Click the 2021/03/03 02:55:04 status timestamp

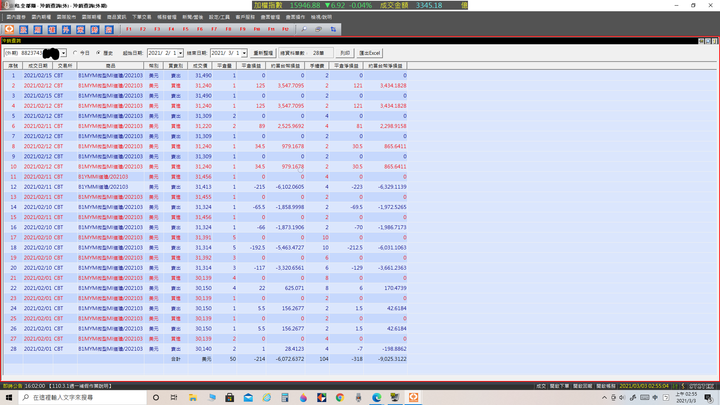click(644, 386)
